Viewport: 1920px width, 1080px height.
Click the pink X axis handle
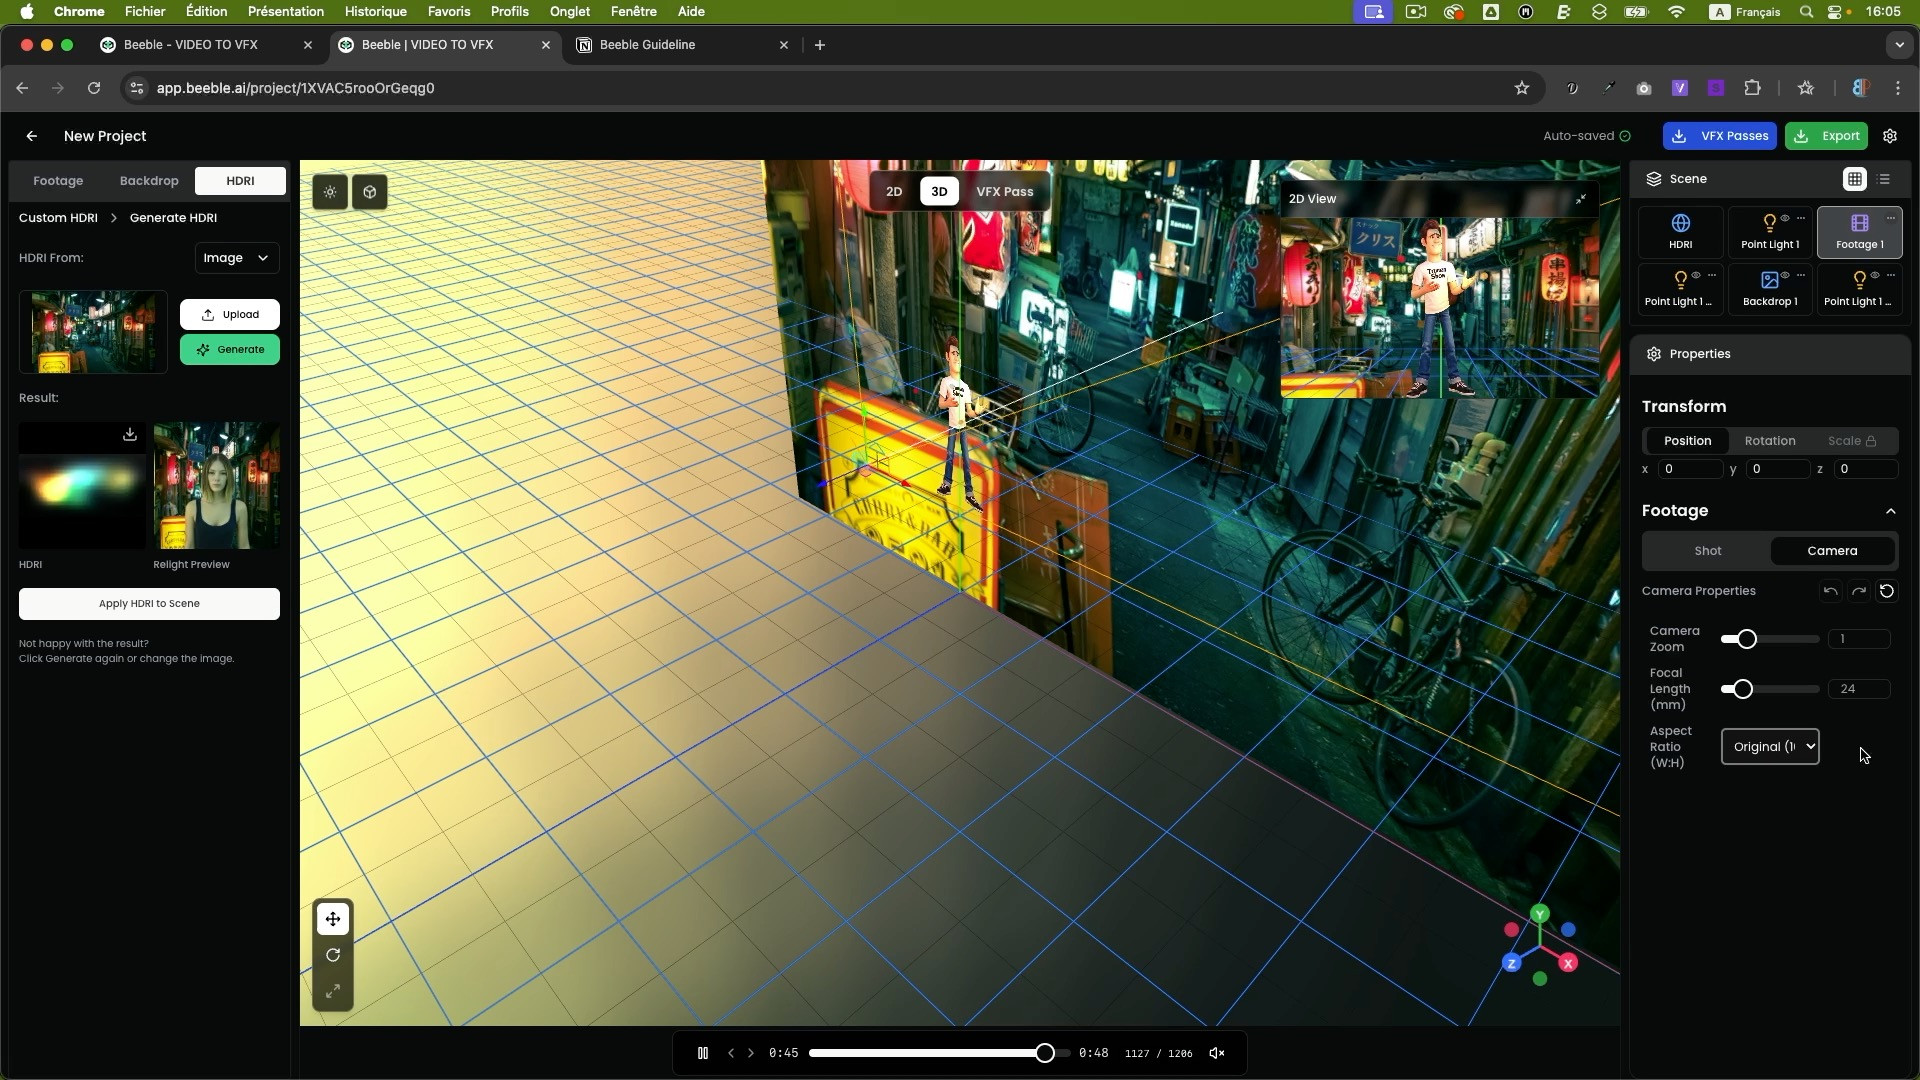[1568, 963]
